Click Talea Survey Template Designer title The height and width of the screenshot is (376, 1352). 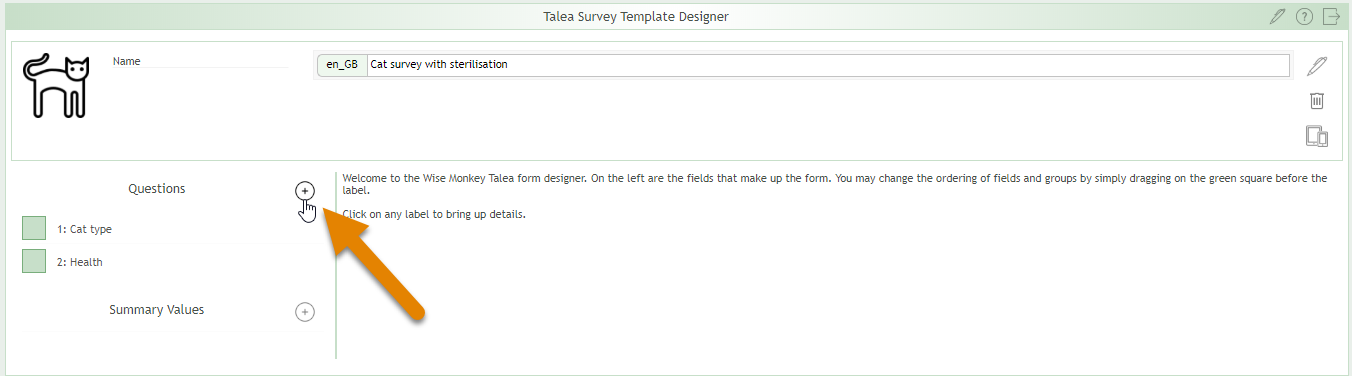point(635,17)
